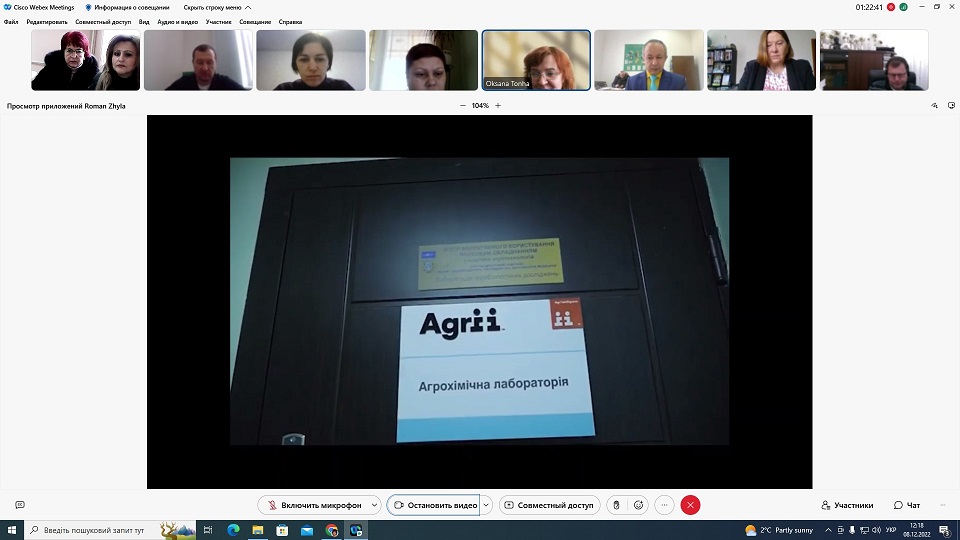Click the shared screen content area
Image resolution: width=960 pixels, height=540 pixels.
(x=479, y=302)
